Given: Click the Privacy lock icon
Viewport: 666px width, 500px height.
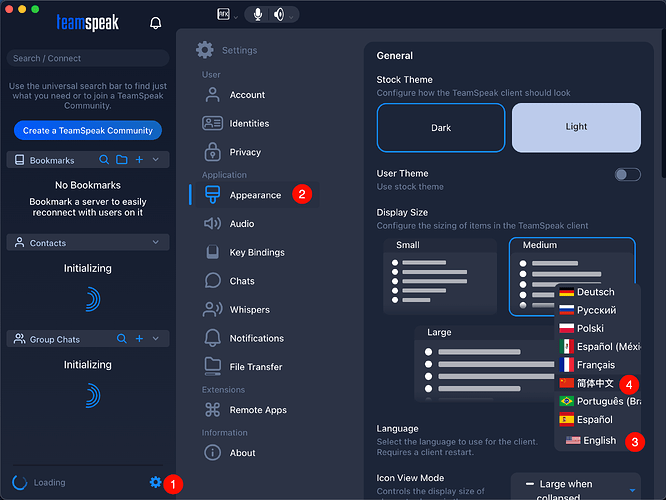Looking at the screenshot, I should (x=212, y=152).
